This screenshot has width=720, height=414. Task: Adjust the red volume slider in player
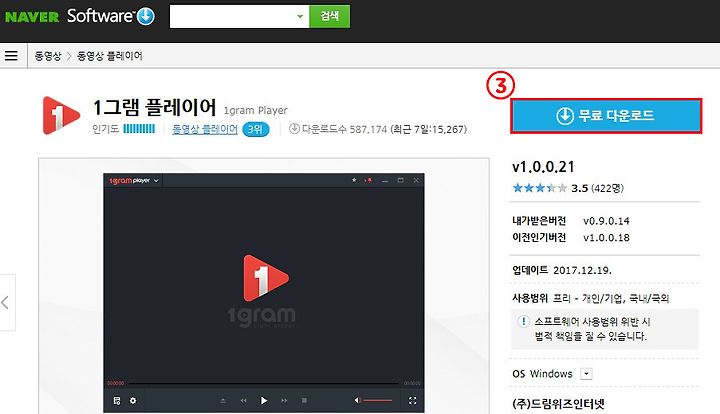pyautogui.click(x=377, y=401)
